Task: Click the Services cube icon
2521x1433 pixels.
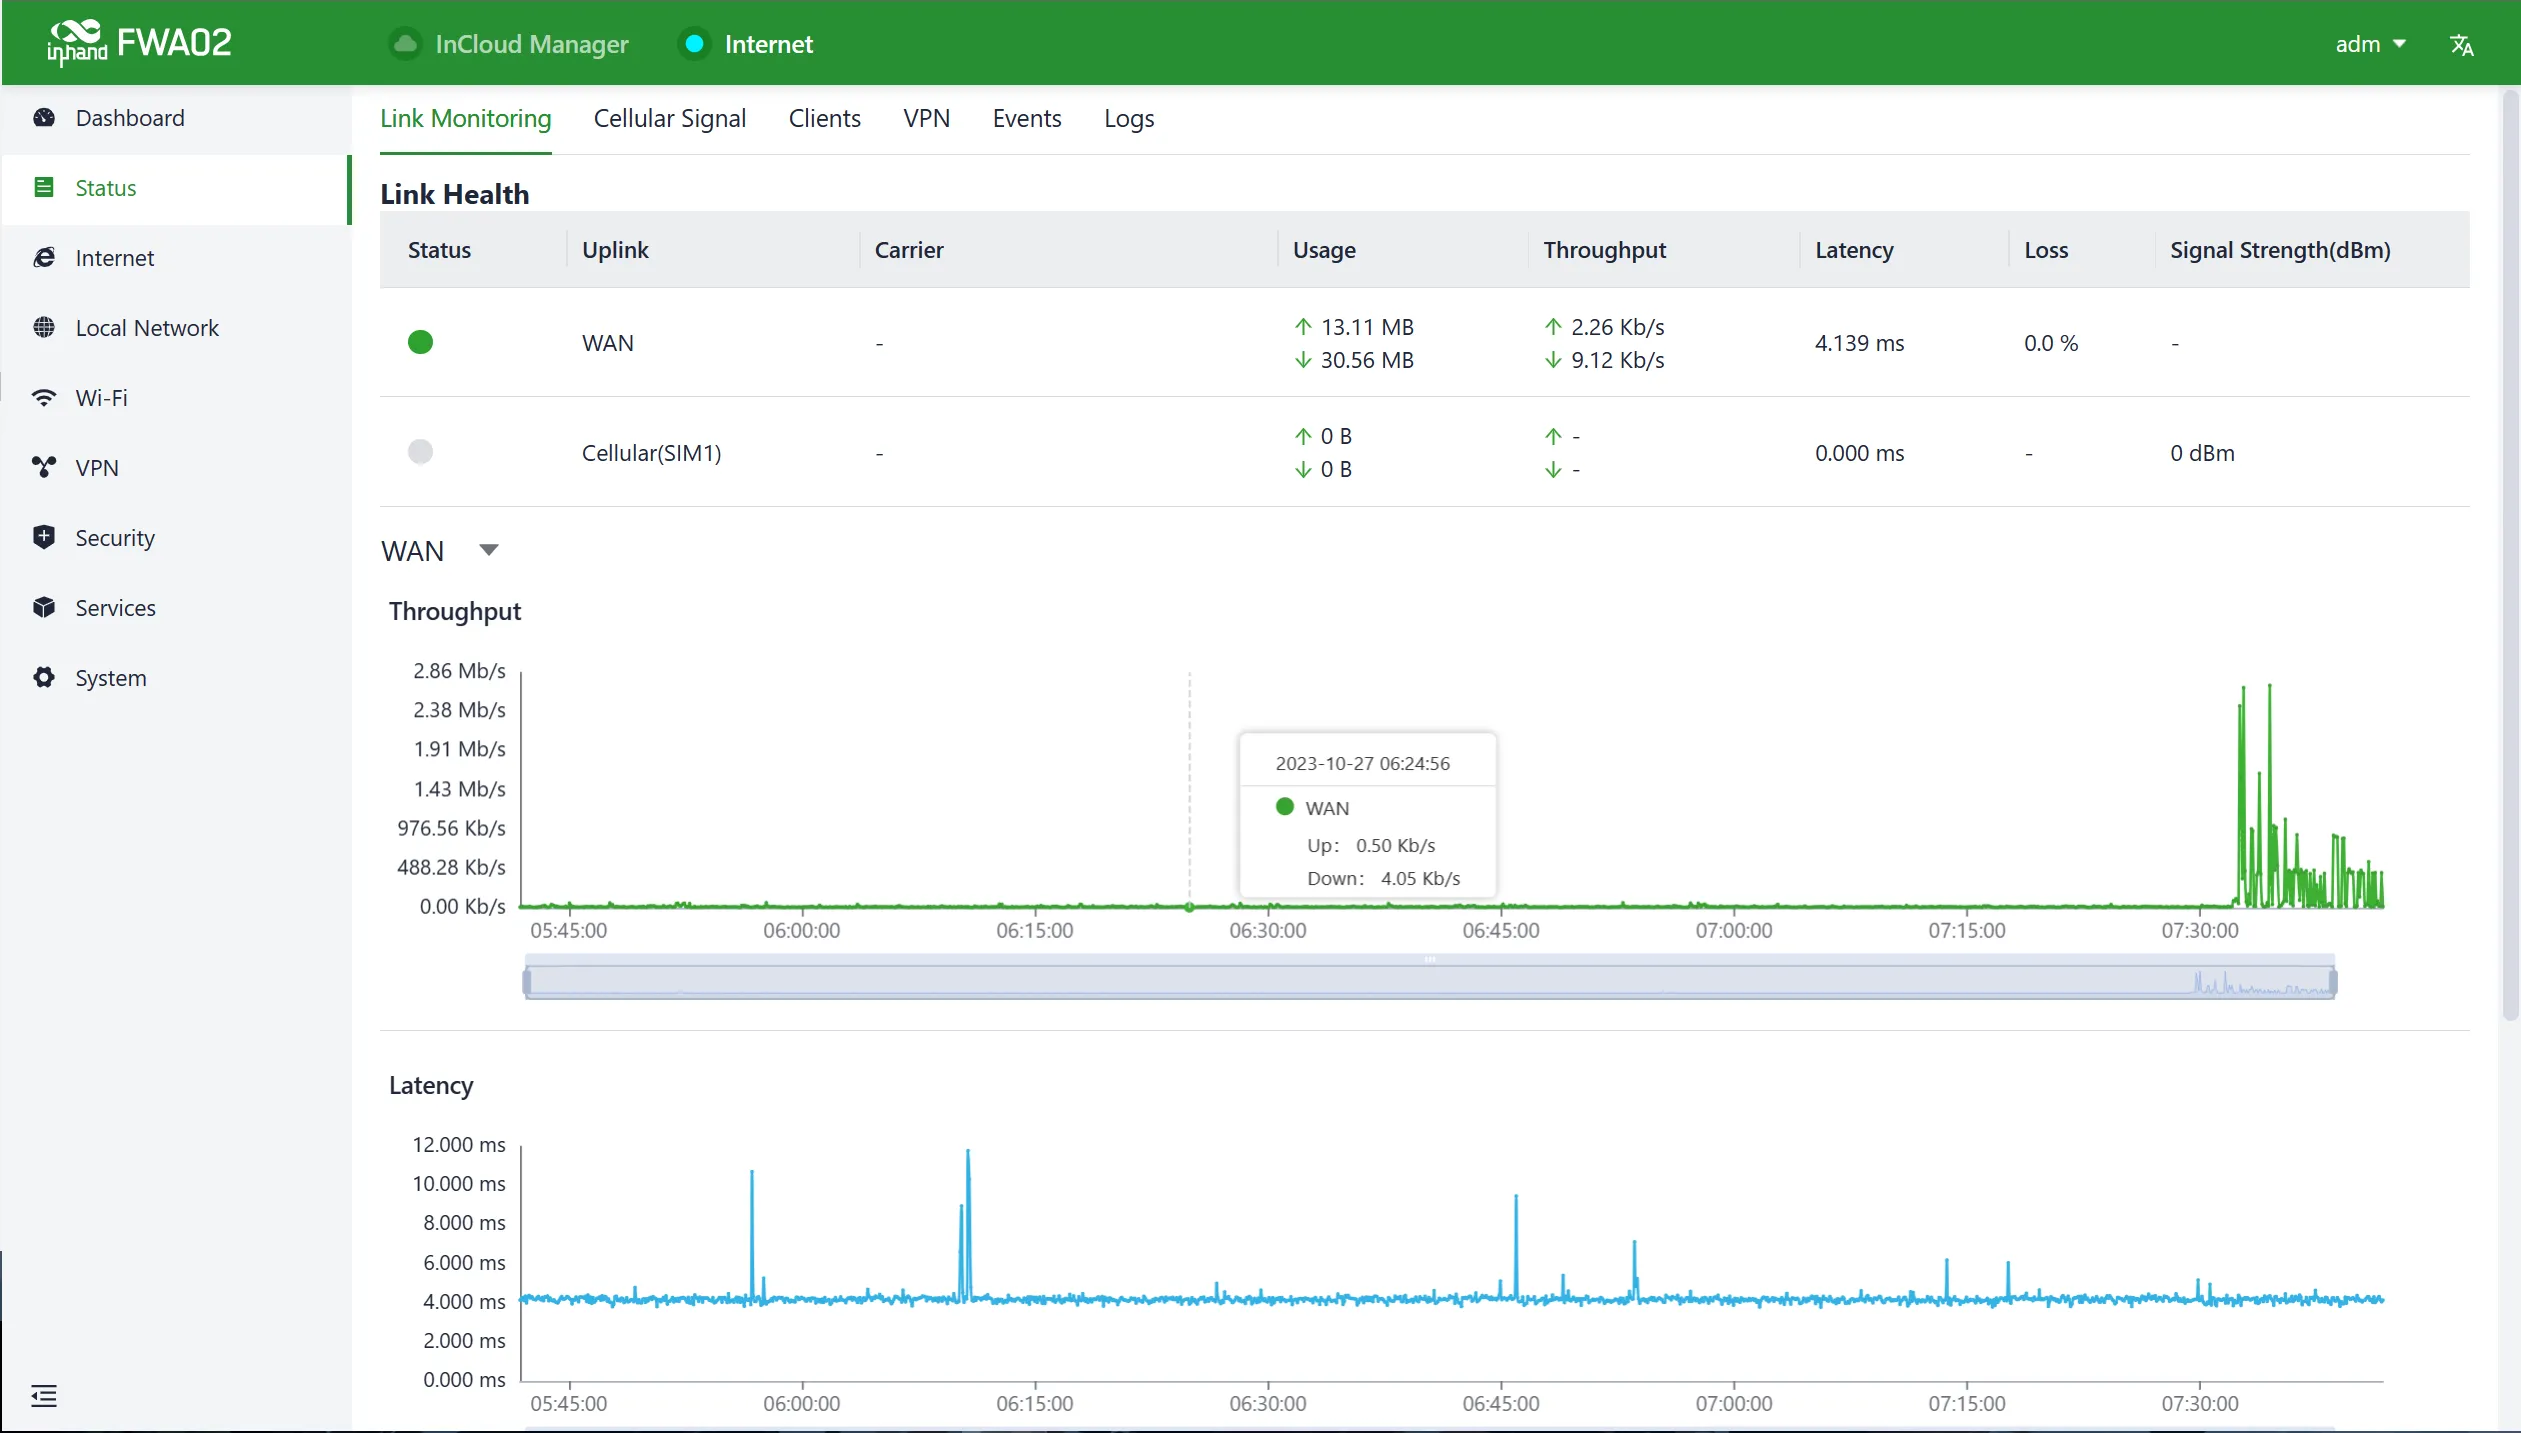Action: [44, 608]
